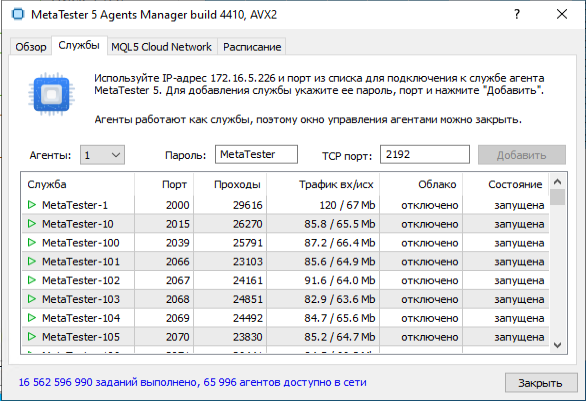Image resolution: width=586 pixels, height=401 pixels.
Task: Click the services list scrollbar thumb
Action: pos(558,197)
